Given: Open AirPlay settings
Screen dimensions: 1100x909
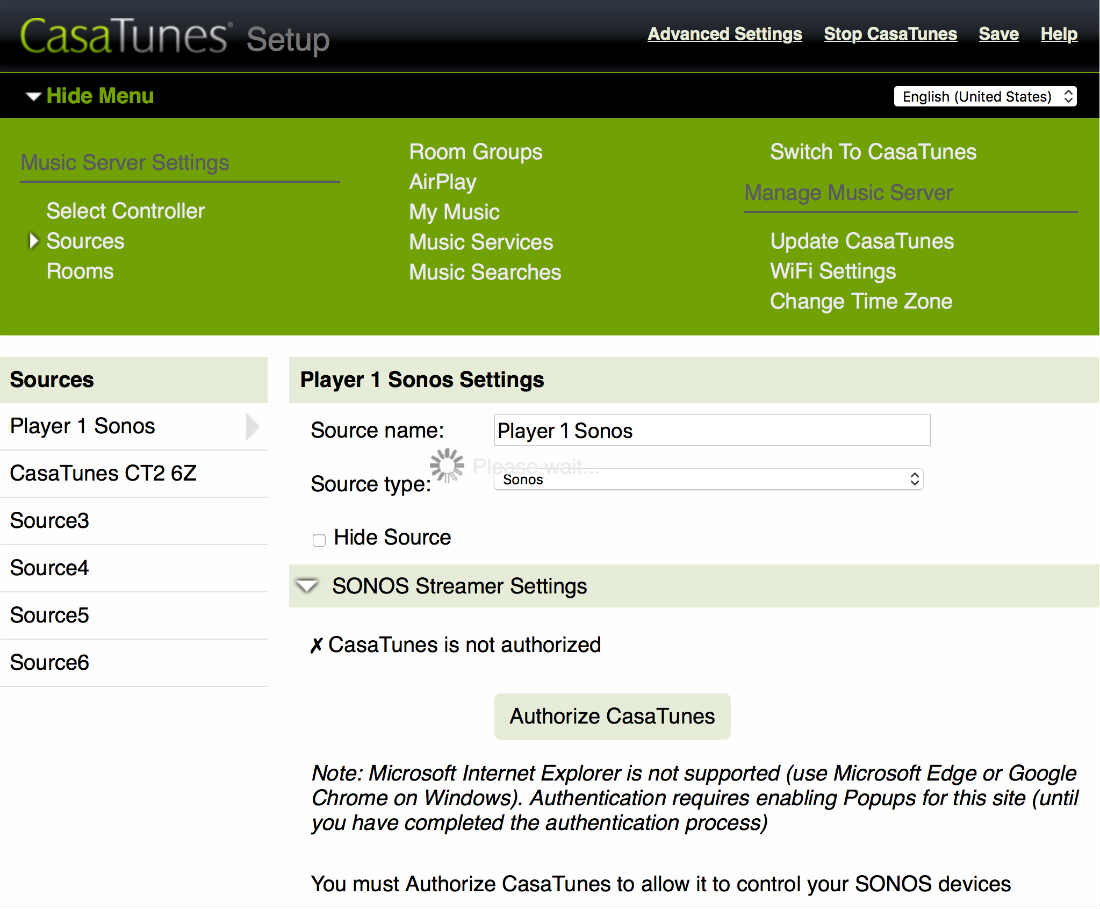Looking at the screenshot, I should coord(443,182).
